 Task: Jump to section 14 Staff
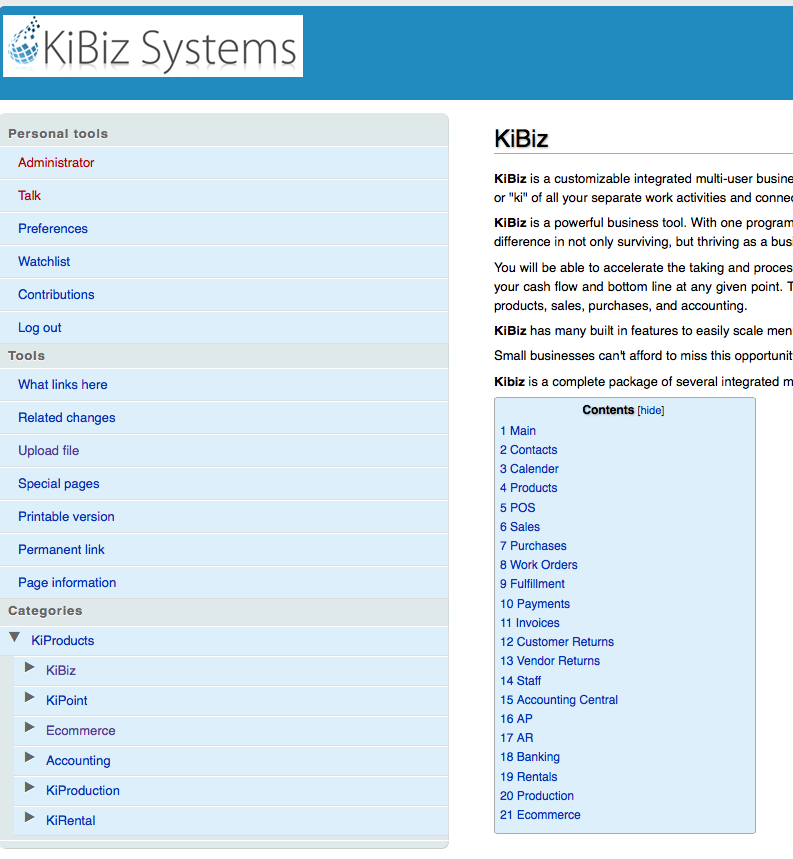520,681
